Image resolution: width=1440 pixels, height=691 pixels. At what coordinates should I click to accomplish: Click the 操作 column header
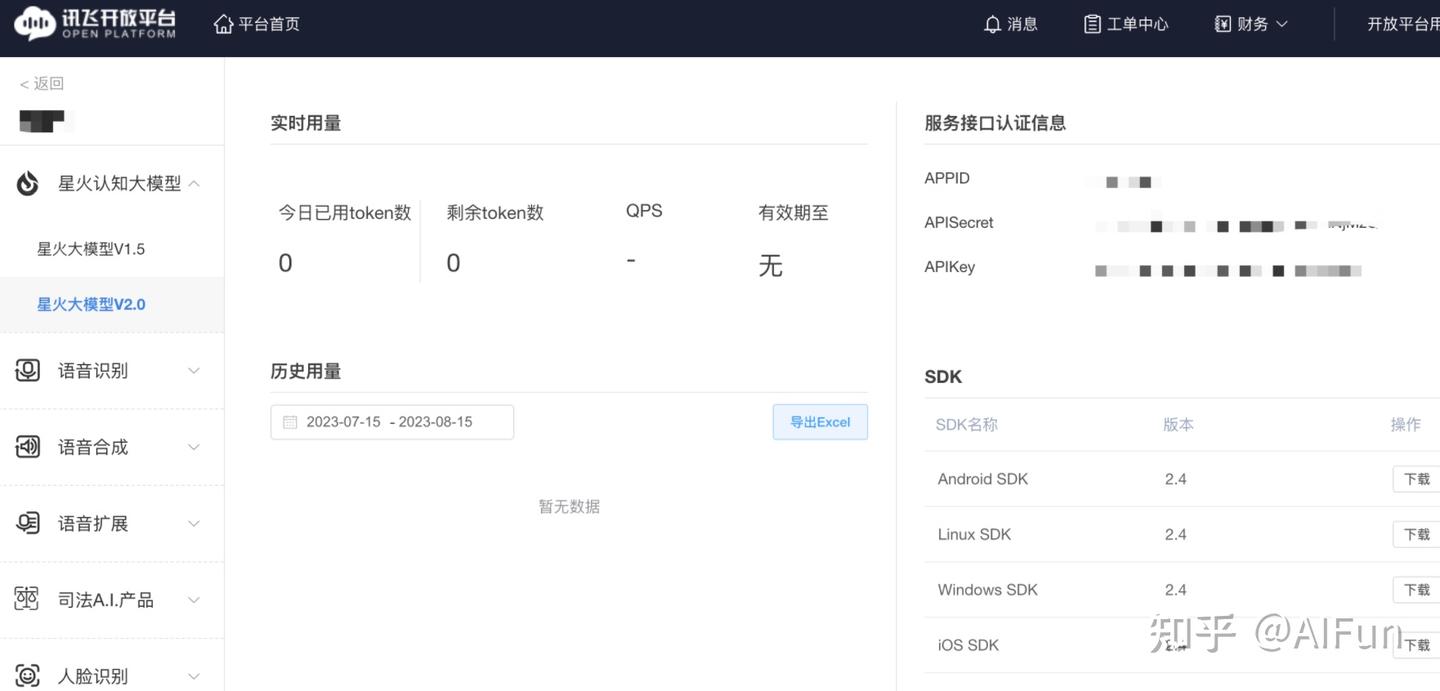pos(1405,425)
